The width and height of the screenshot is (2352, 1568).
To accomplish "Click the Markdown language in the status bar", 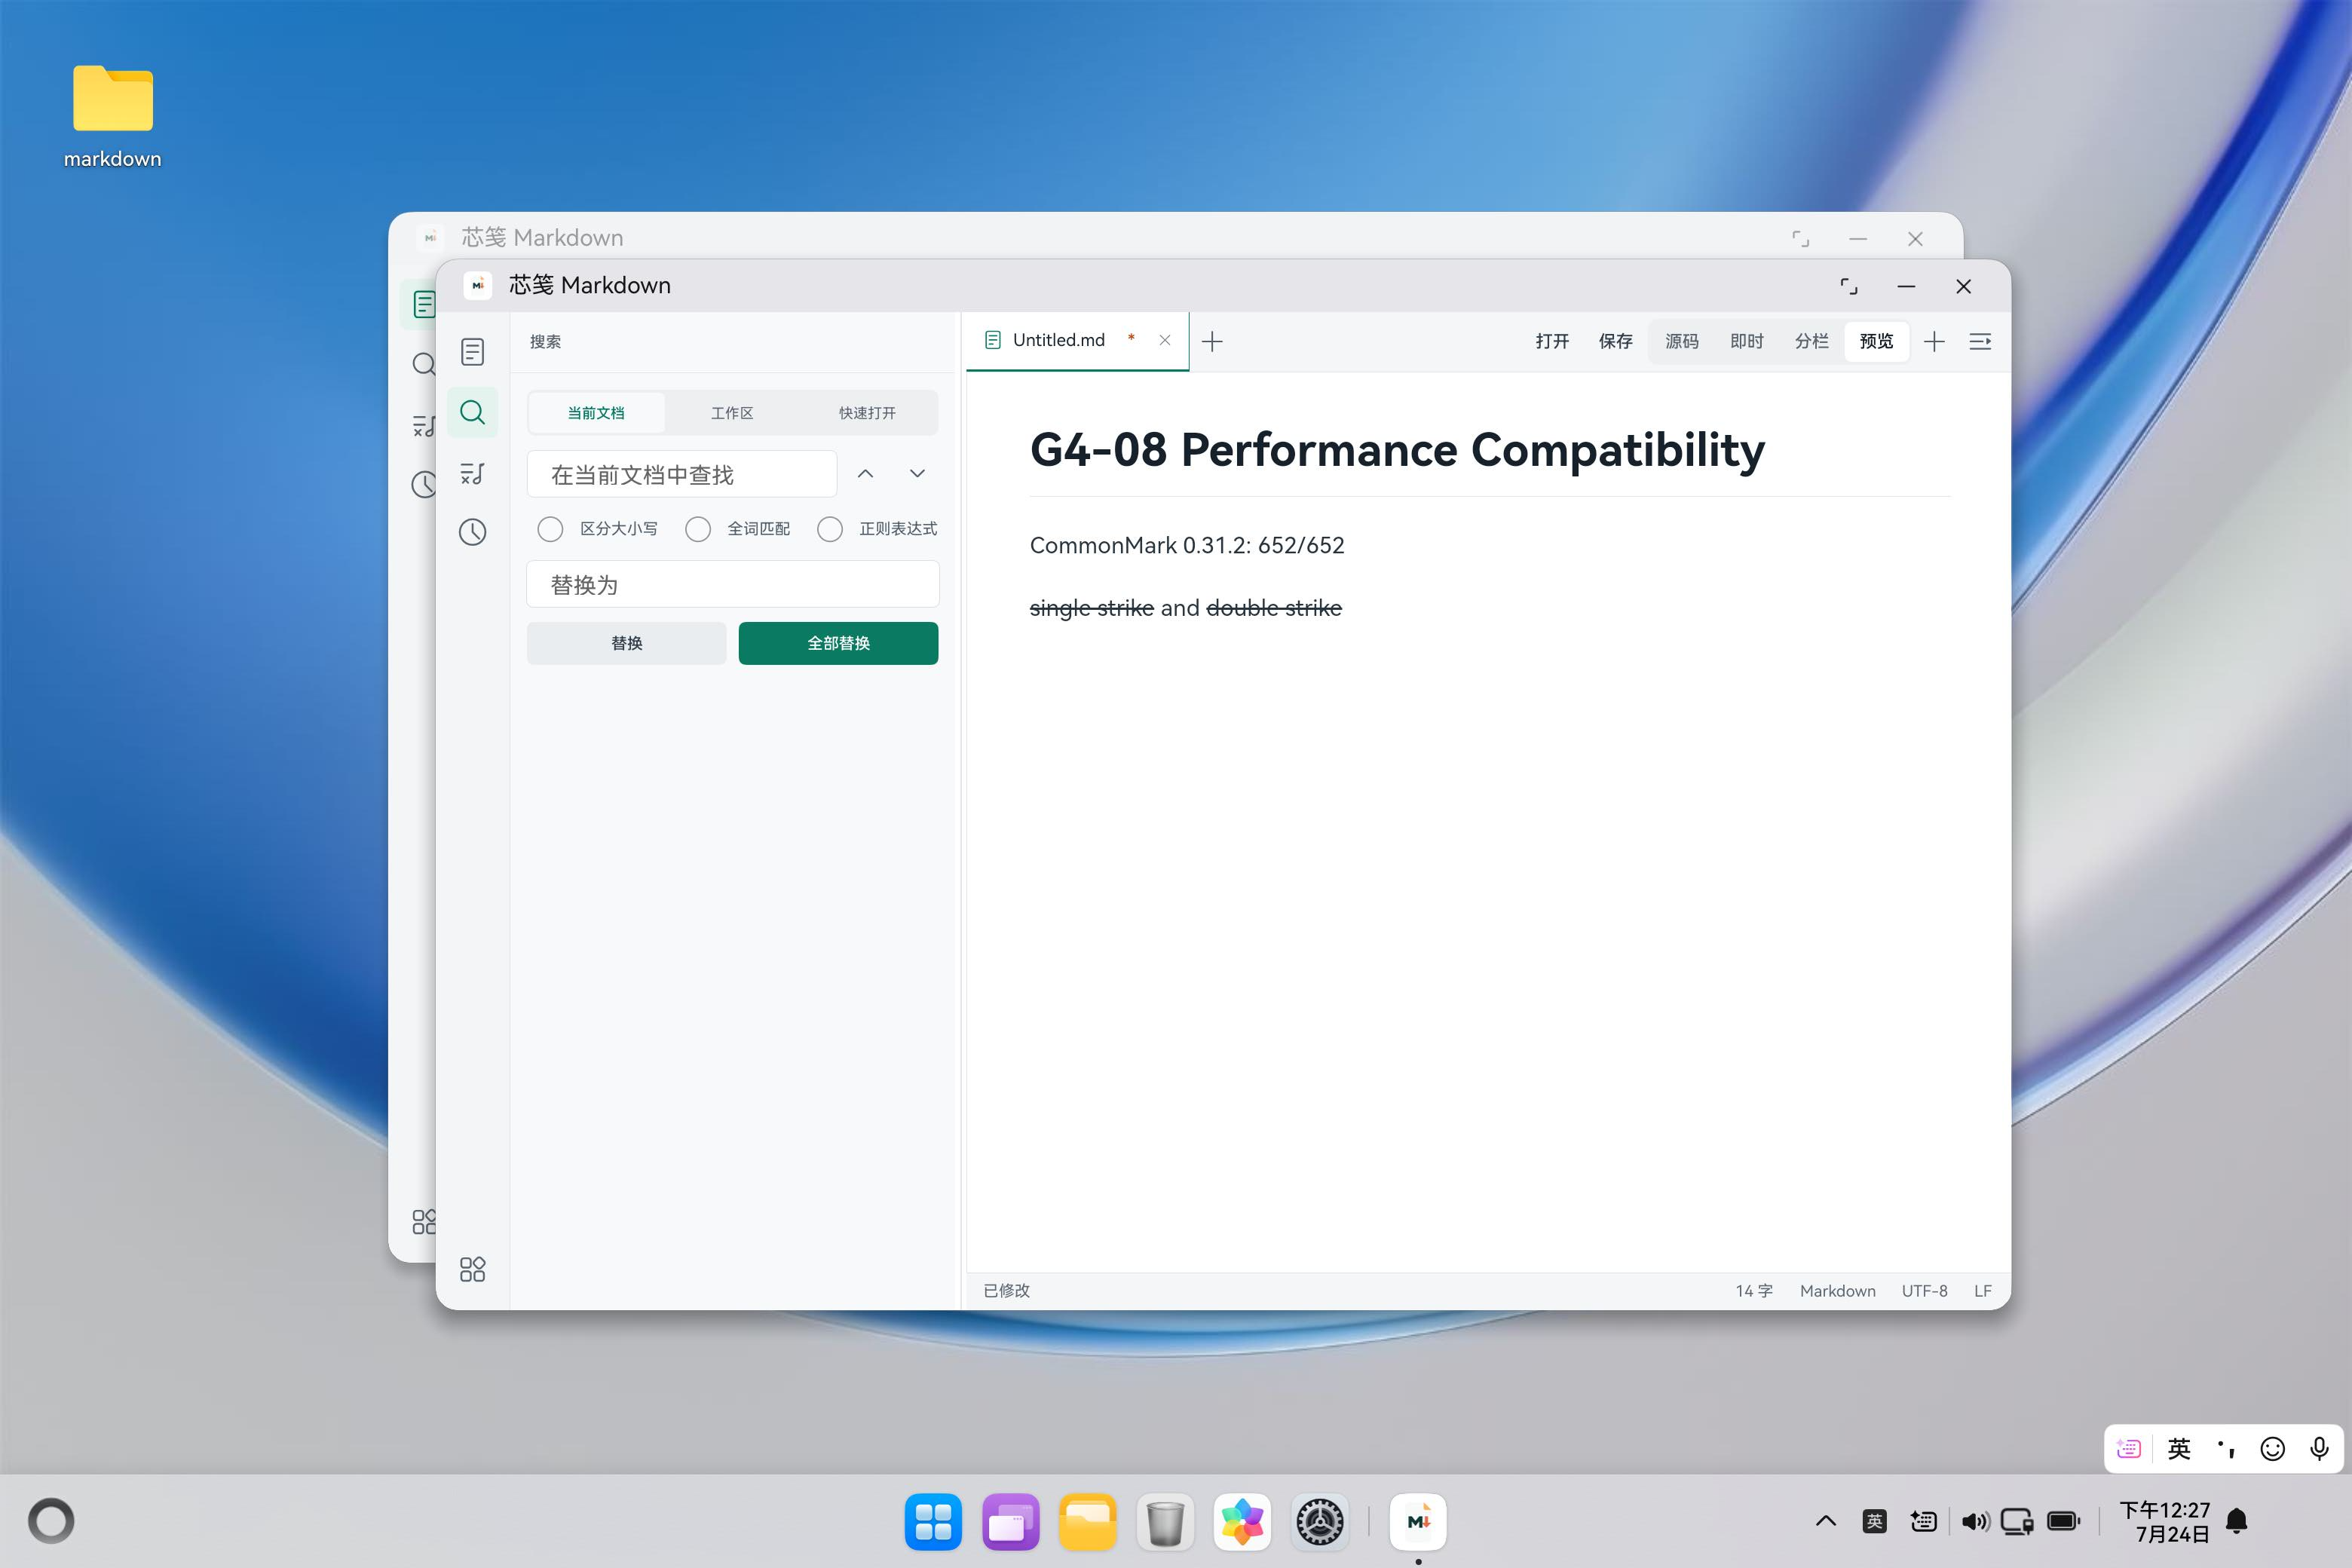I will [x=1837, y=1291].
